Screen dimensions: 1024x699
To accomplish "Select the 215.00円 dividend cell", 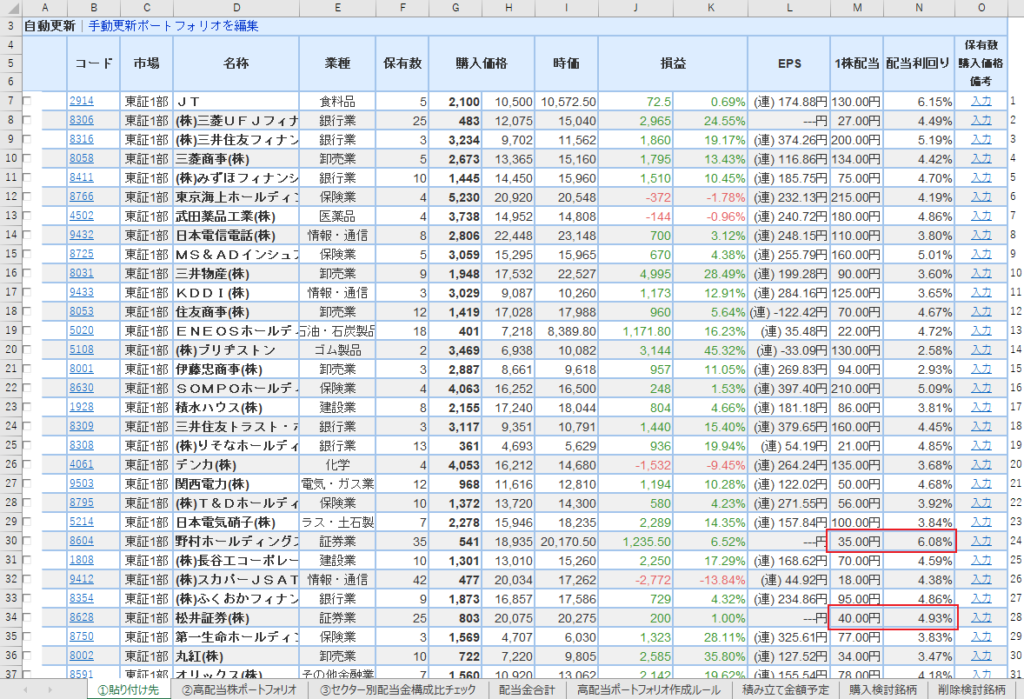I will click(x=857, y=197).
